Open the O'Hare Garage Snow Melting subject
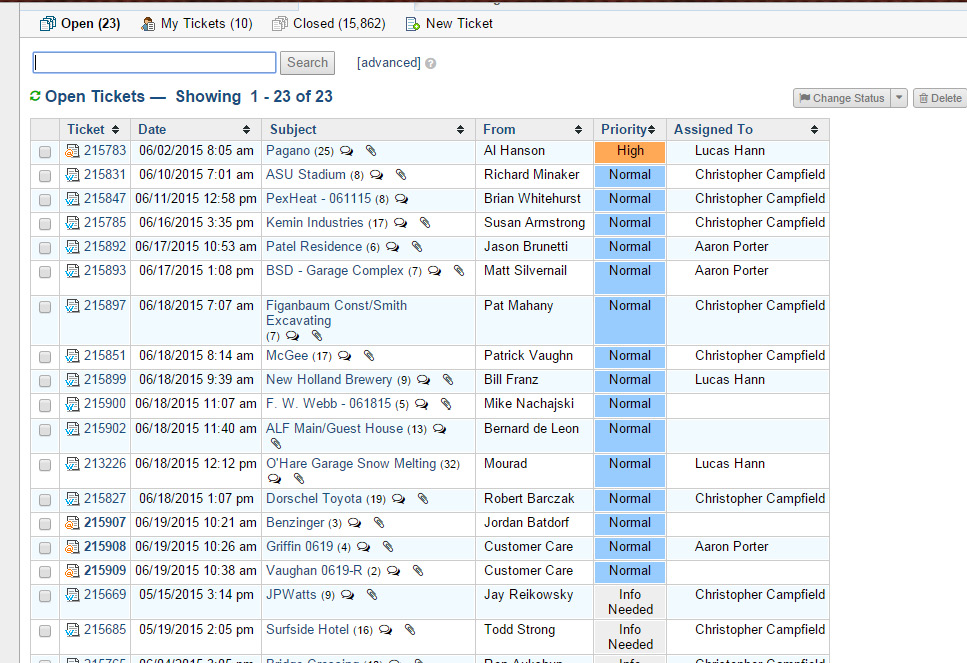The width and height of the screenshot is (967, 663). coord(351,464)
